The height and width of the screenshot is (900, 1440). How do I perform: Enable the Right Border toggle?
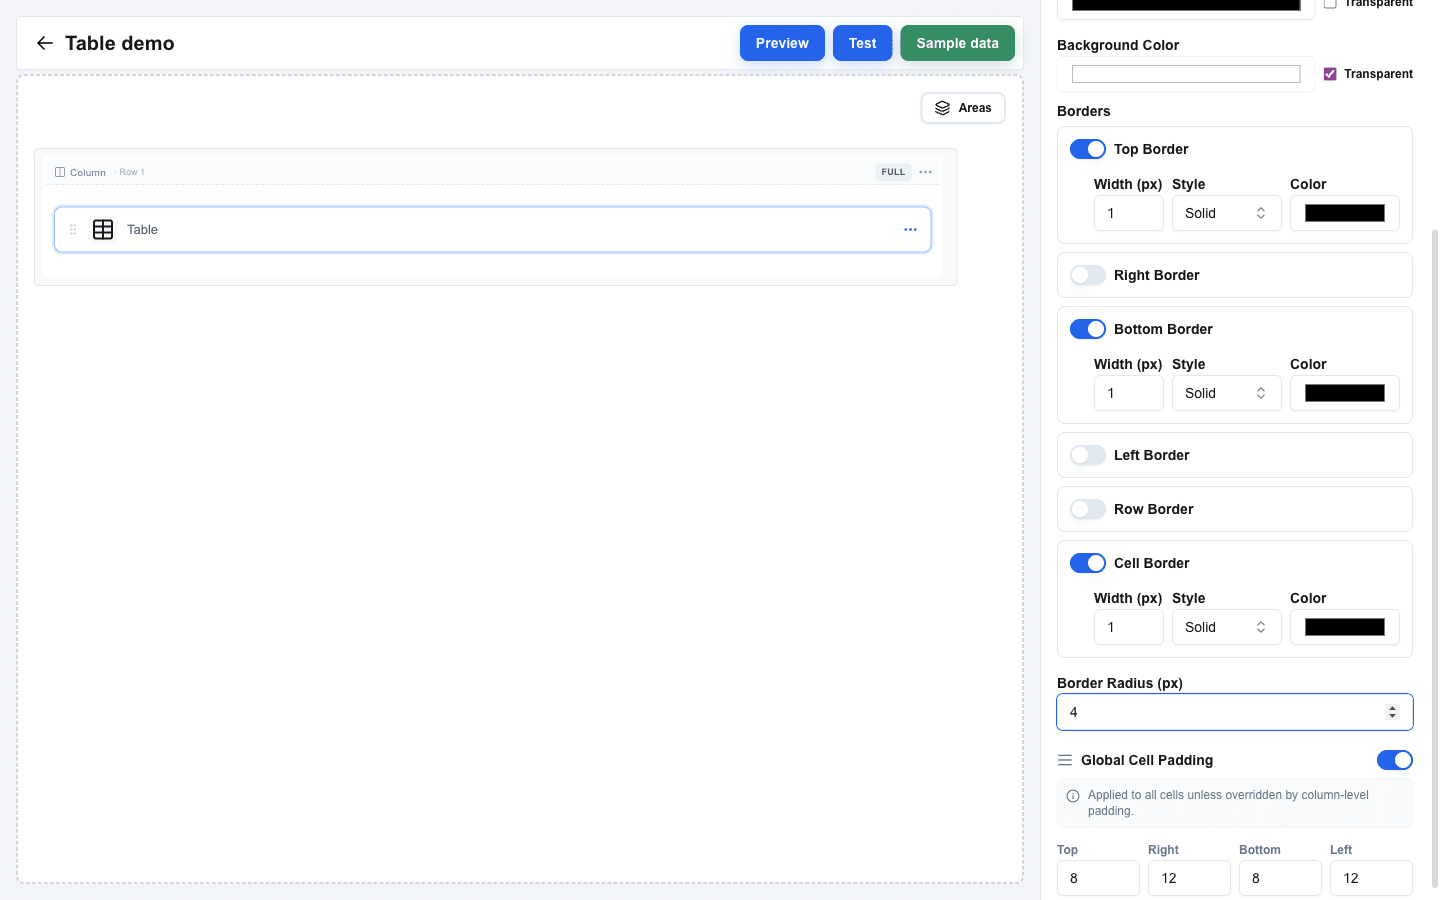tap(1088, 275)
